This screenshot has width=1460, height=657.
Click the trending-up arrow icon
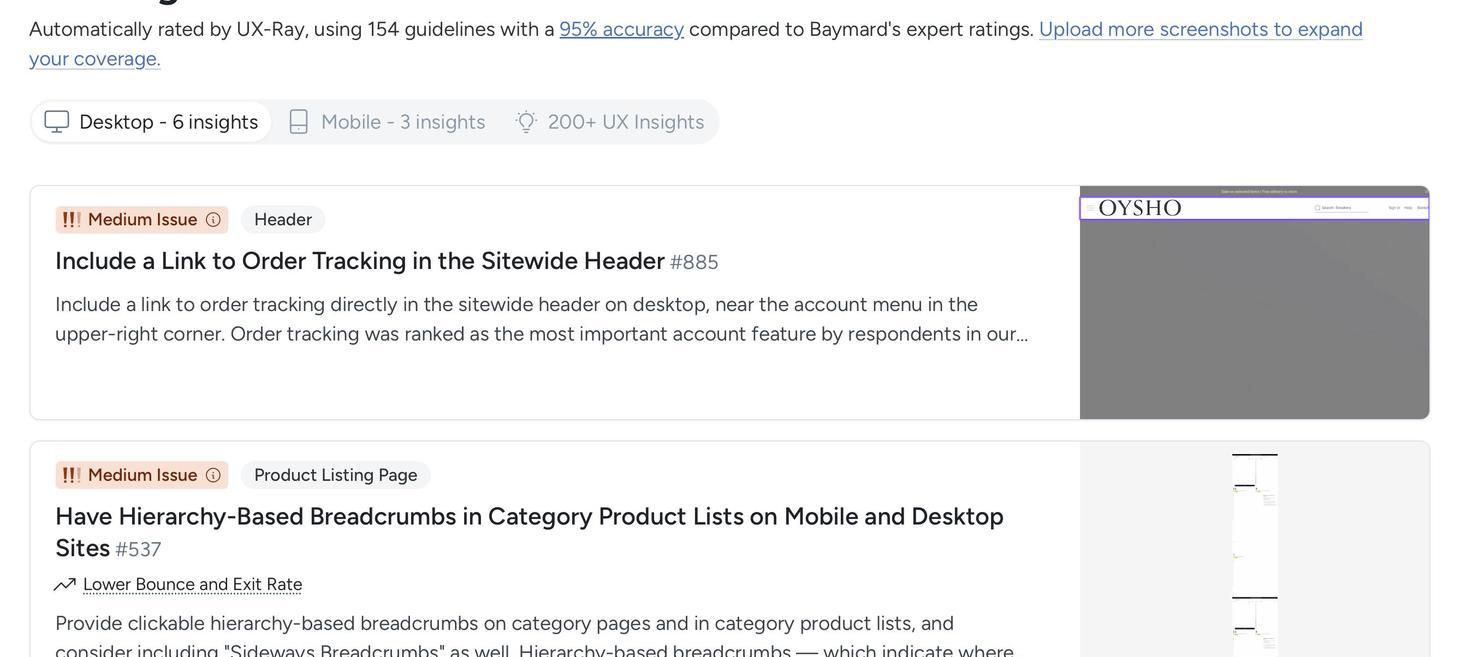65,585
